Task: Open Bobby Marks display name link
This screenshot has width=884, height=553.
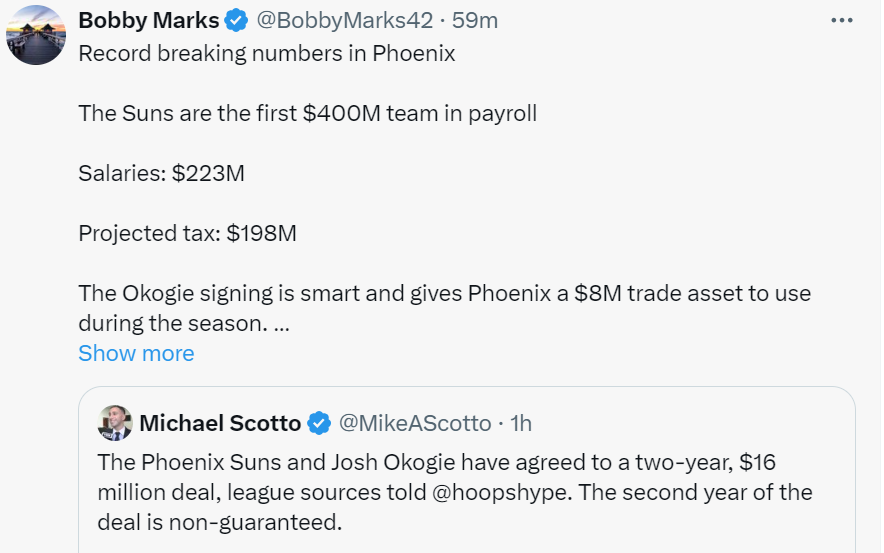Action: point(148,20)
